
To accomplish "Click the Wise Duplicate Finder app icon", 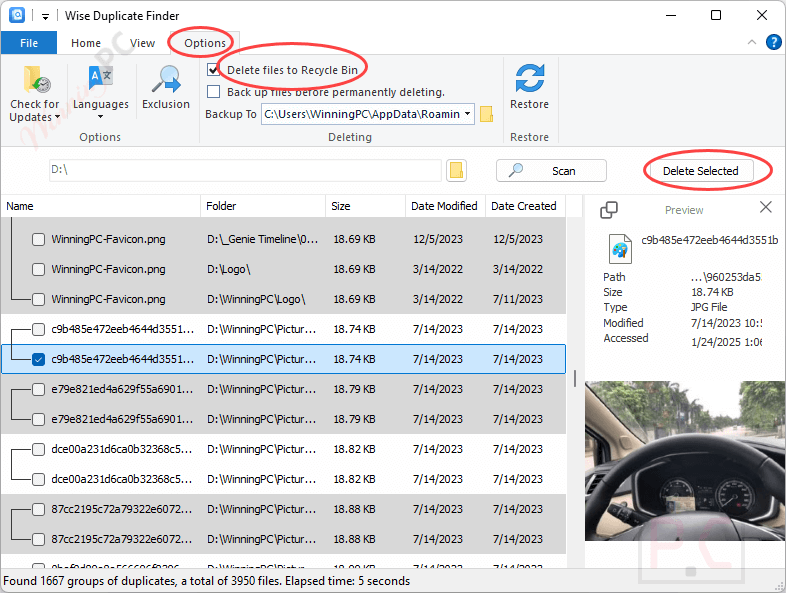I will pos(17,15).
